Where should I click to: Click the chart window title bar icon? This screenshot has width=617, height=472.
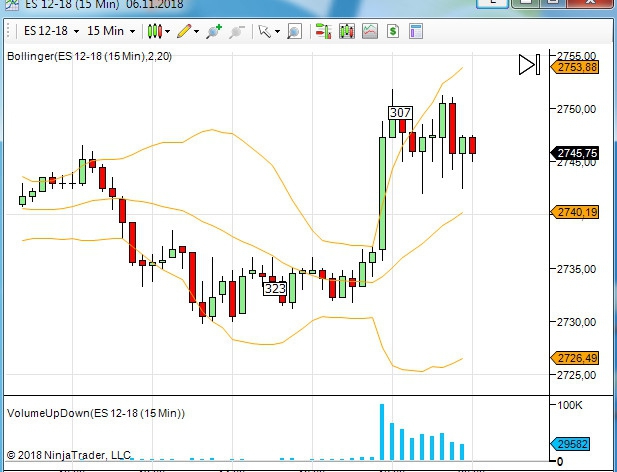click(x=11, y=5)
